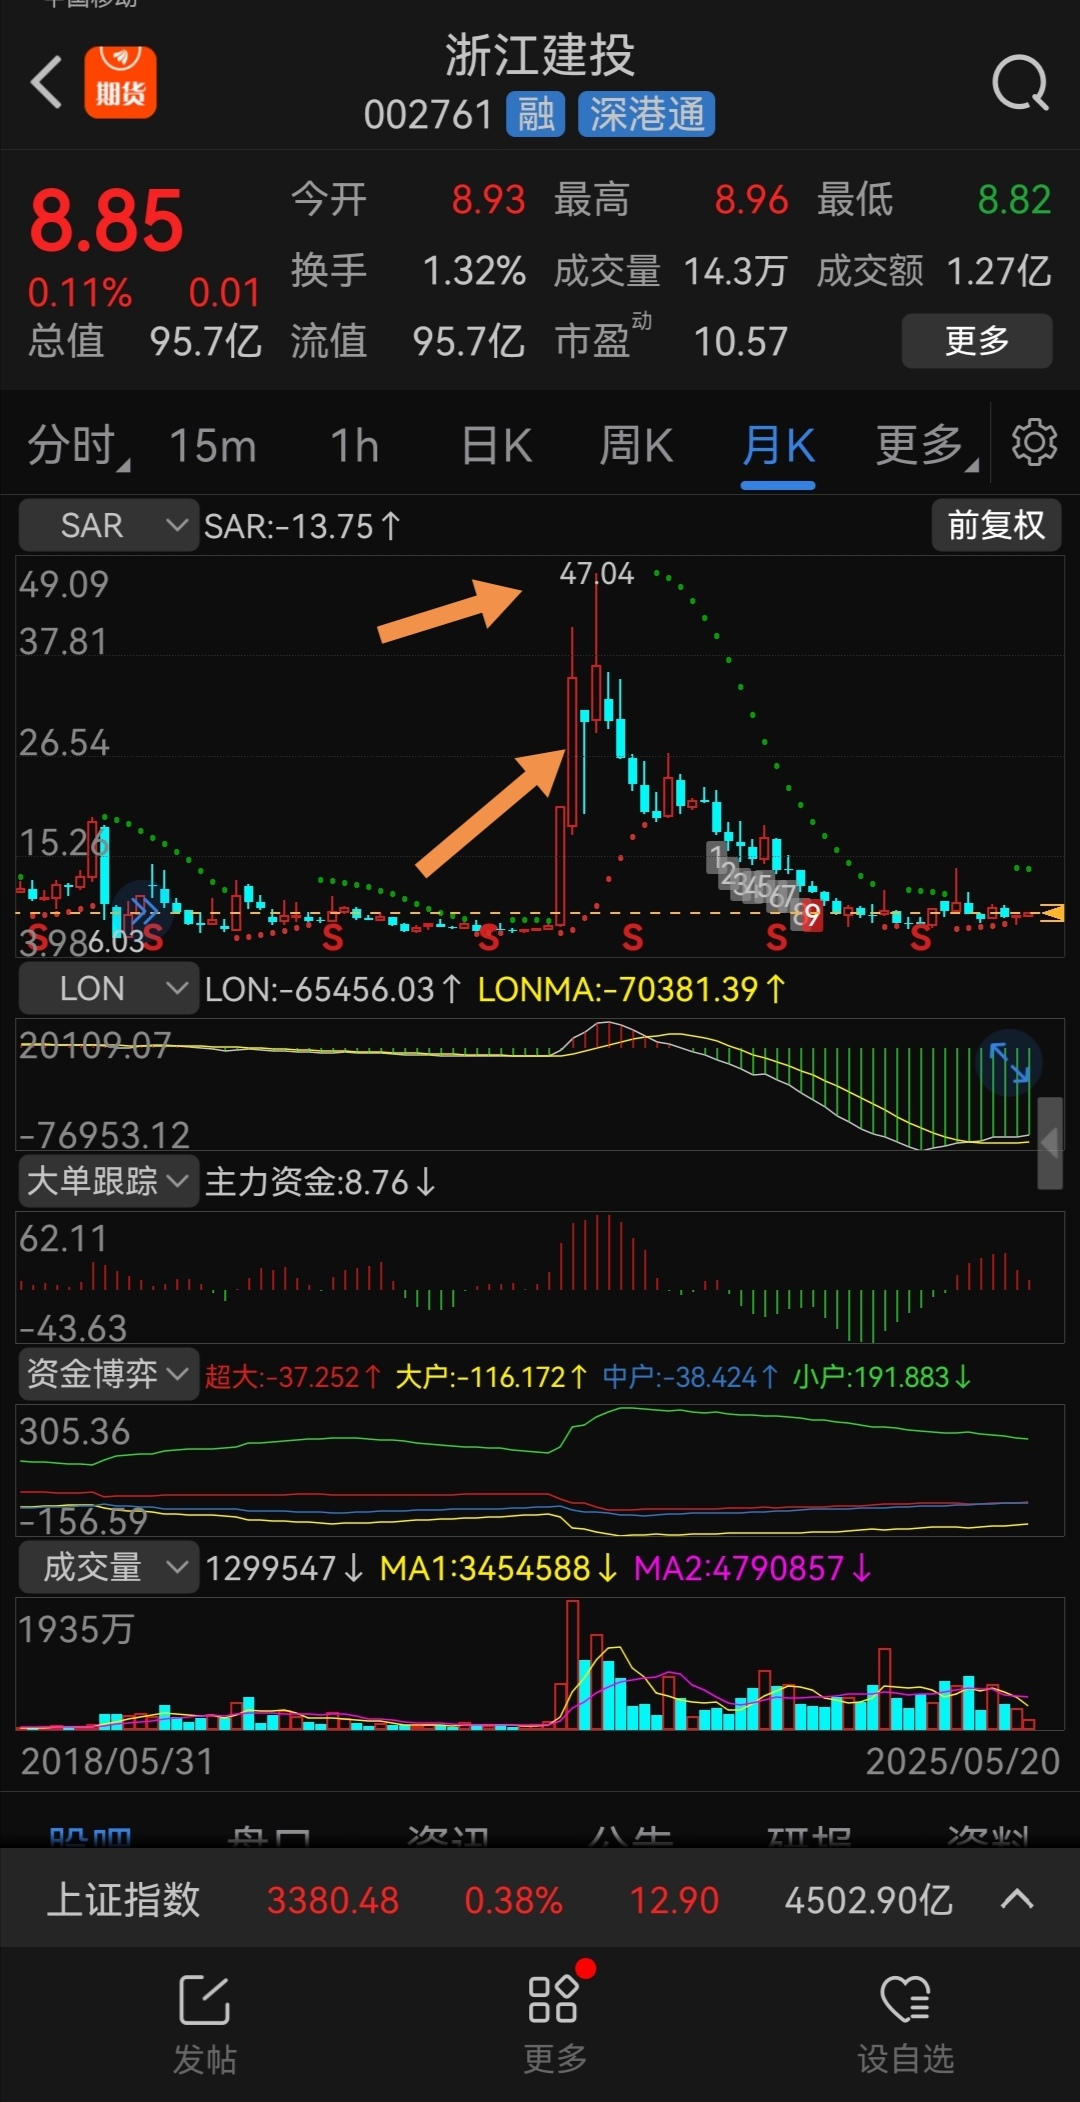Tap the main monthly candlestick chart

(540, 756)
